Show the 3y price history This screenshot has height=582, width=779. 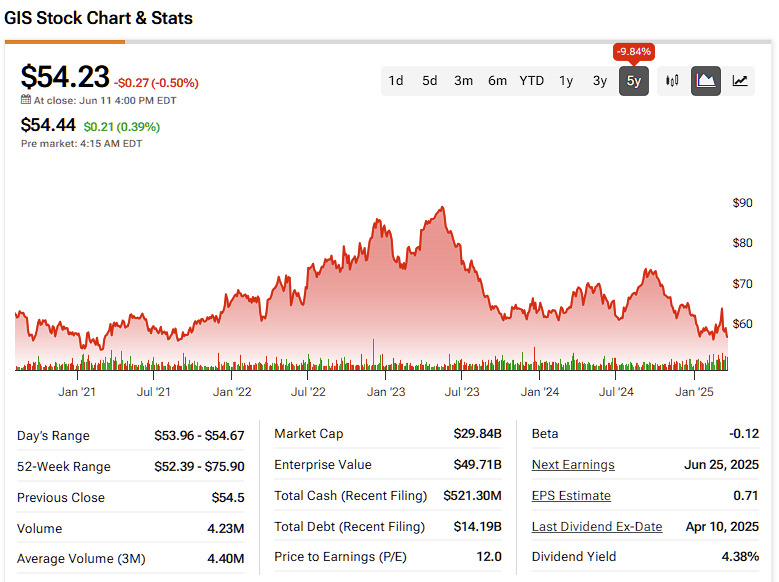tap(600, 81)
